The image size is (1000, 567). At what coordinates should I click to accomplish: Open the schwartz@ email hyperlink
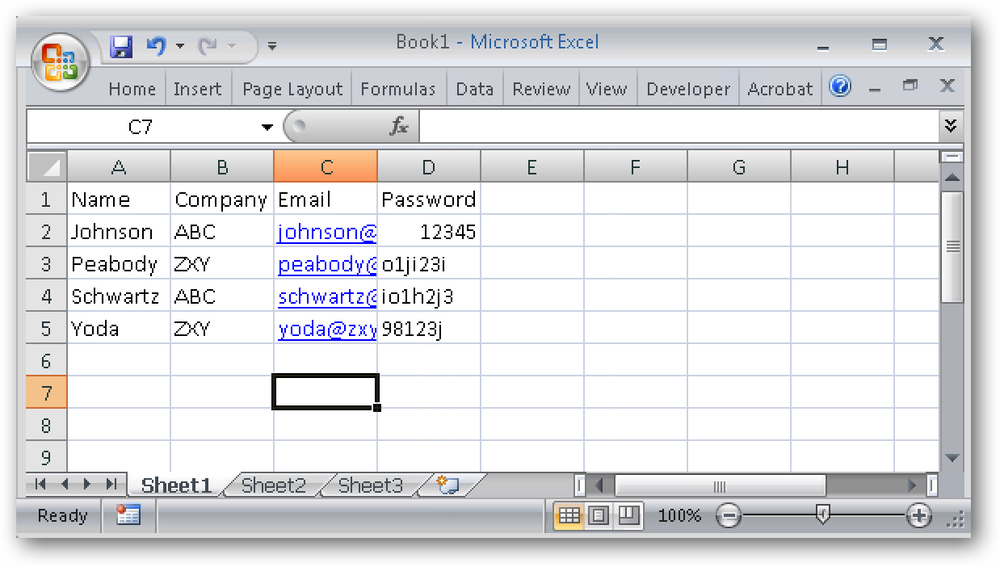[x=327, y=297]
